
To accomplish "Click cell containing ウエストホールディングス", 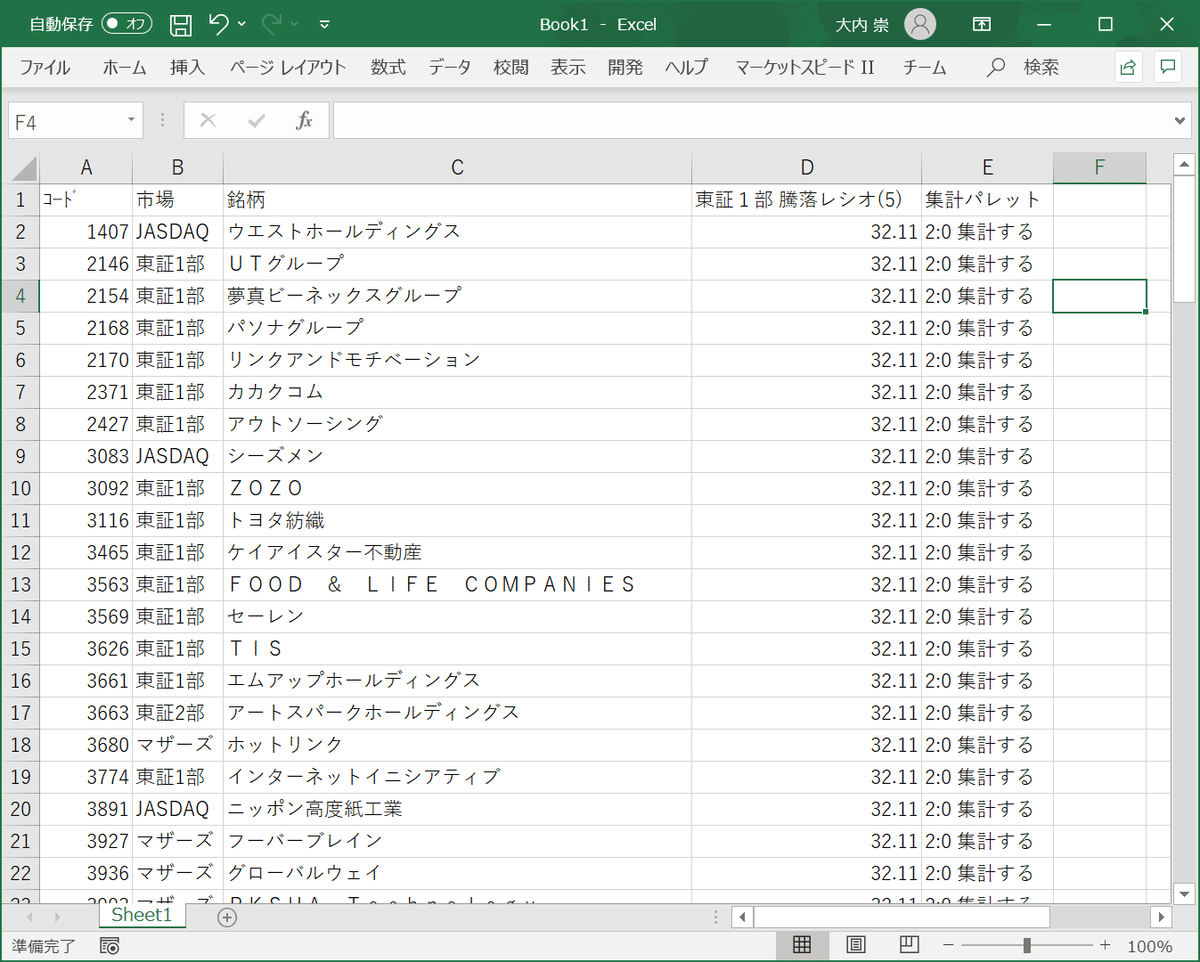I will (457, 232).
